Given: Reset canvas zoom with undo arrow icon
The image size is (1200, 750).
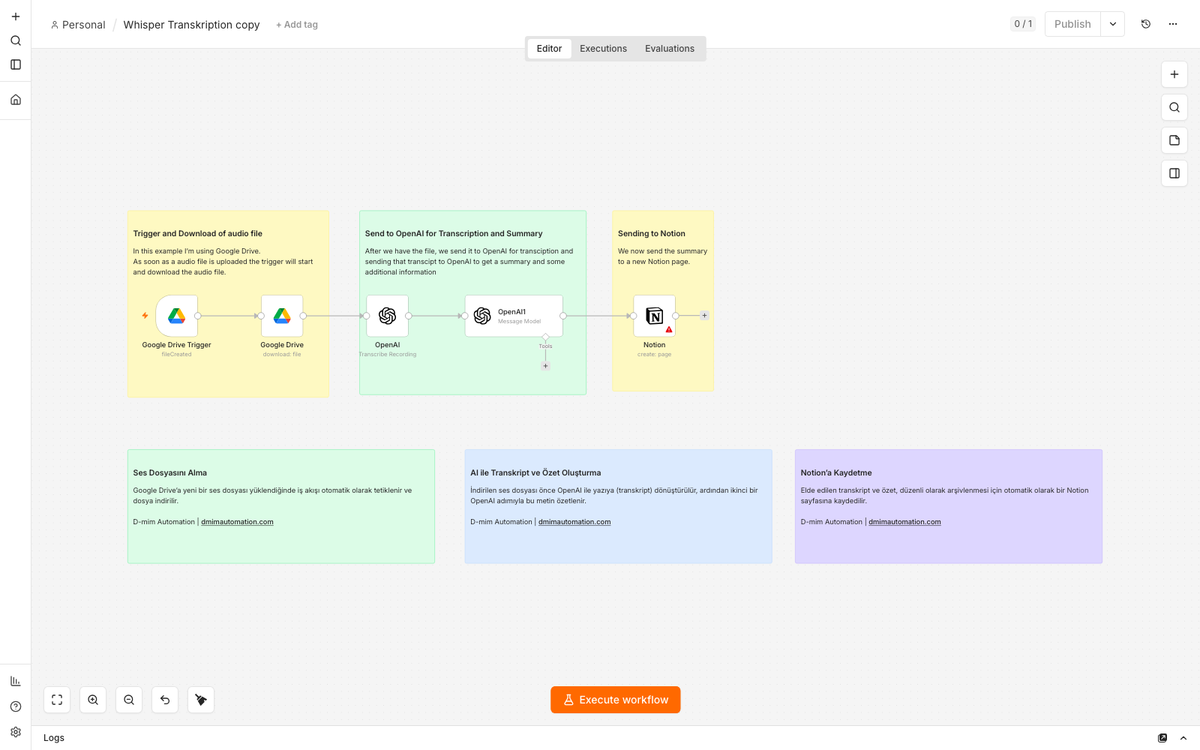Looking at the screenshot, I should (165, 700).
